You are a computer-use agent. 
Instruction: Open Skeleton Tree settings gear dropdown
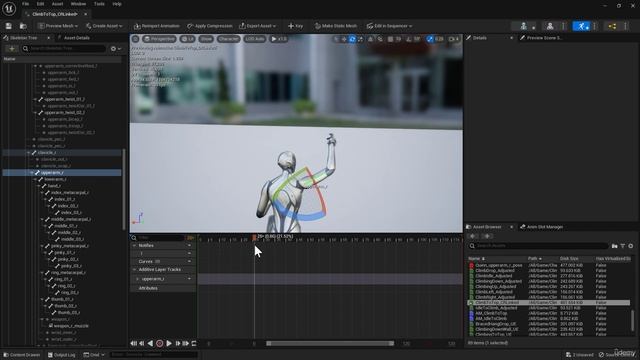pos(116,49)
